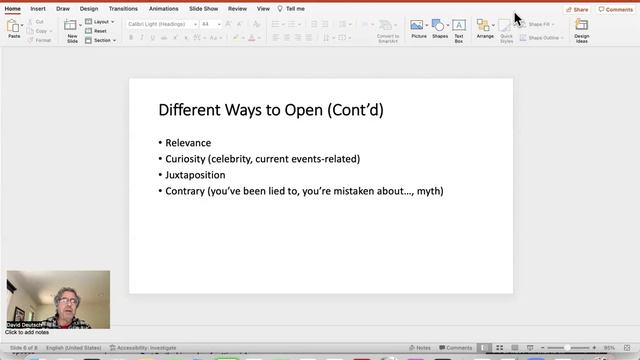Switch to Normal view icon

click(484, 348)
